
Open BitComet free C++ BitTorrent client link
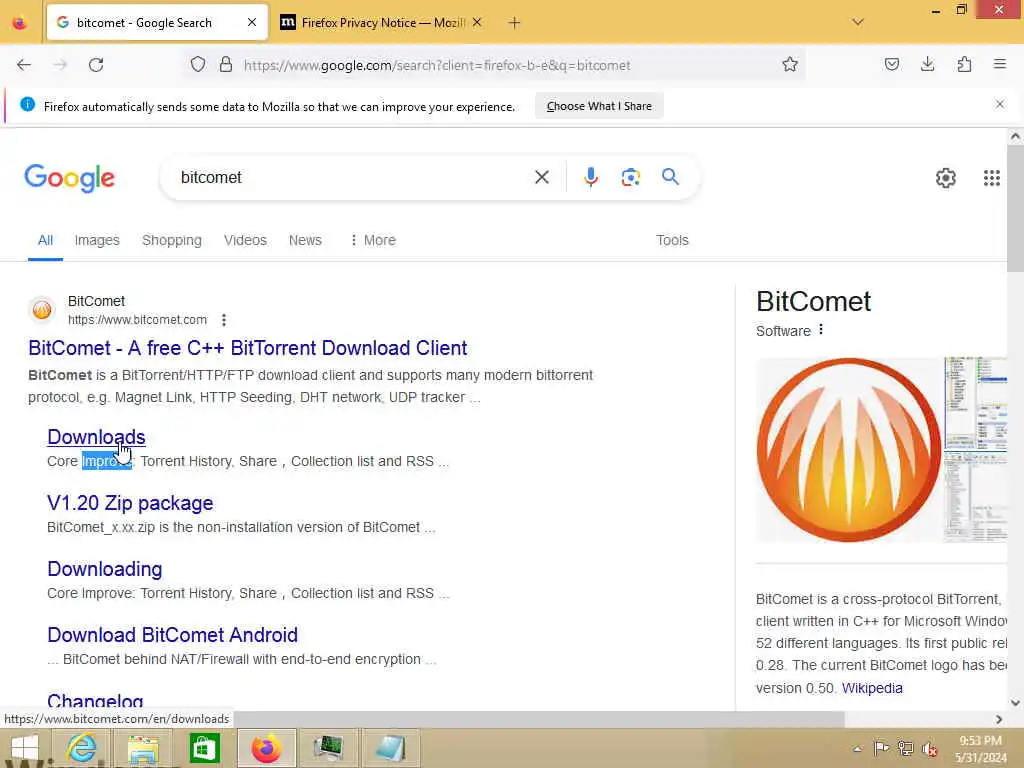point(248,348)
